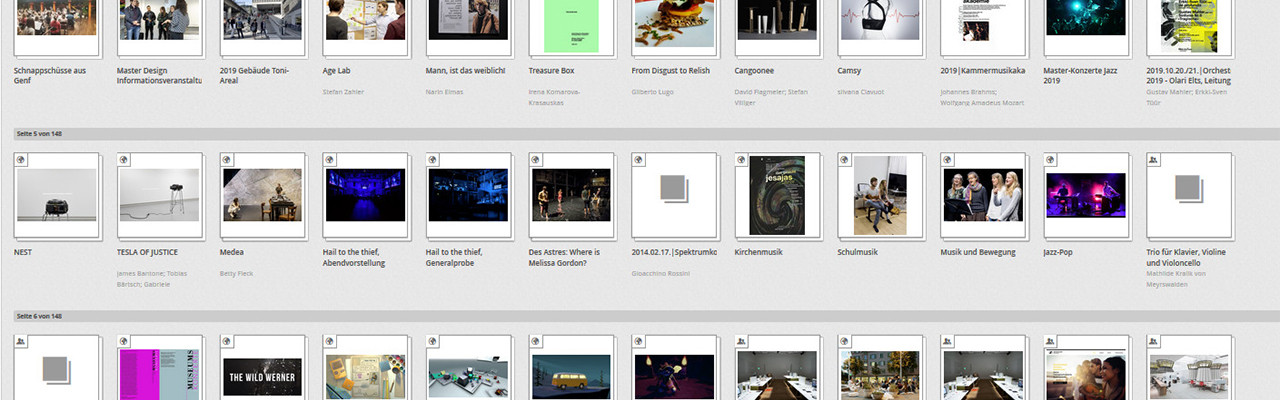
Task: Click author Gioacchino Rossini under Spektrumkonzert
Action: click(660, 273)
